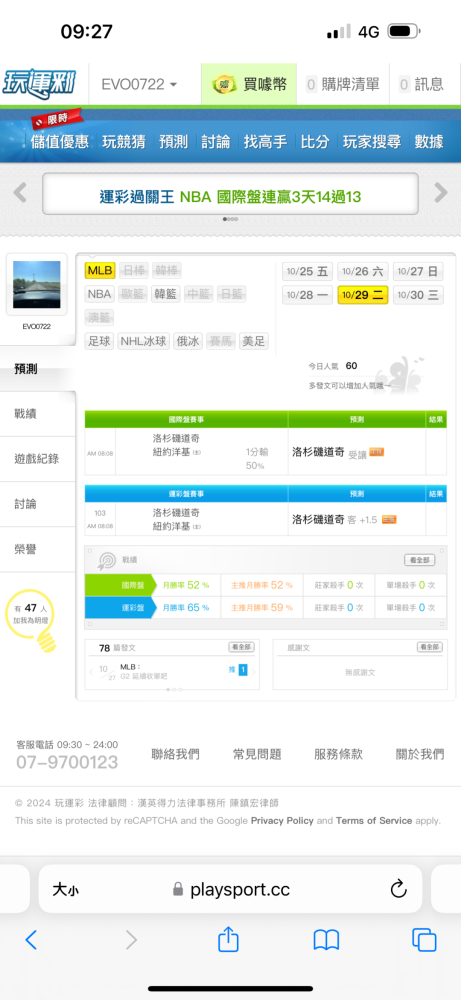Viewport: 461px width, 1000px height.
Task: Open 服務條款 footer link
Action: click(339, 754)
